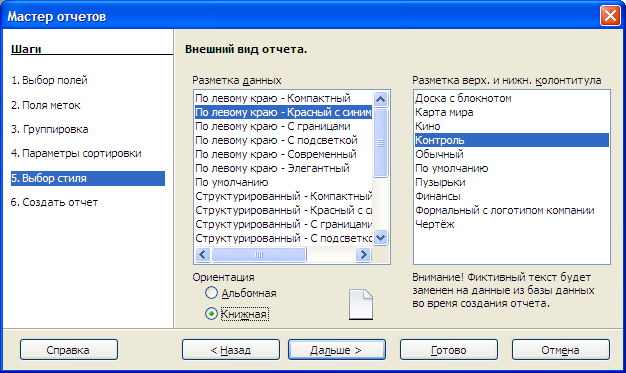Image resolution: width=626 pixels, height=373 pixels.
Task: Click the Назад button
Action: pyautogui.click(x=231, y=350)
